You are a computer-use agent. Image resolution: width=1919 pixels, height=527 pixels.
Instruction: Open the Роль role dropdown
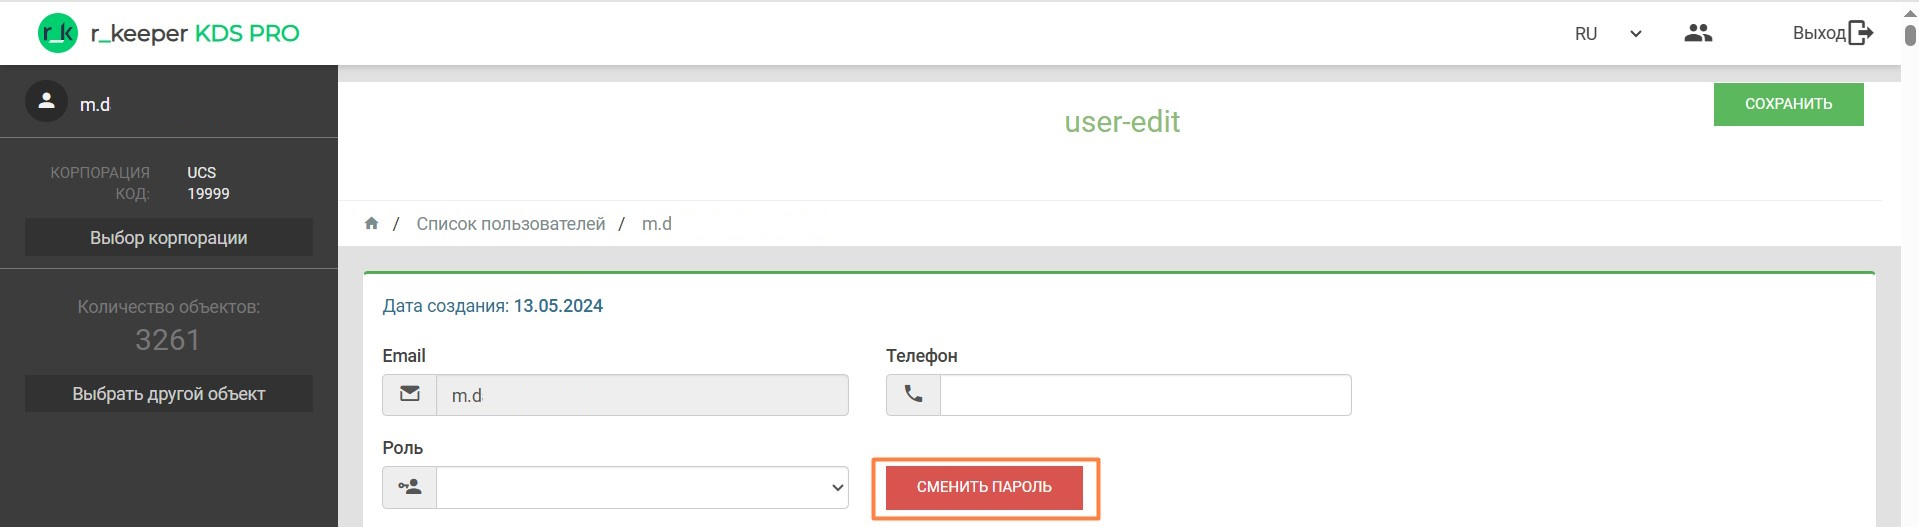(642, 488)
